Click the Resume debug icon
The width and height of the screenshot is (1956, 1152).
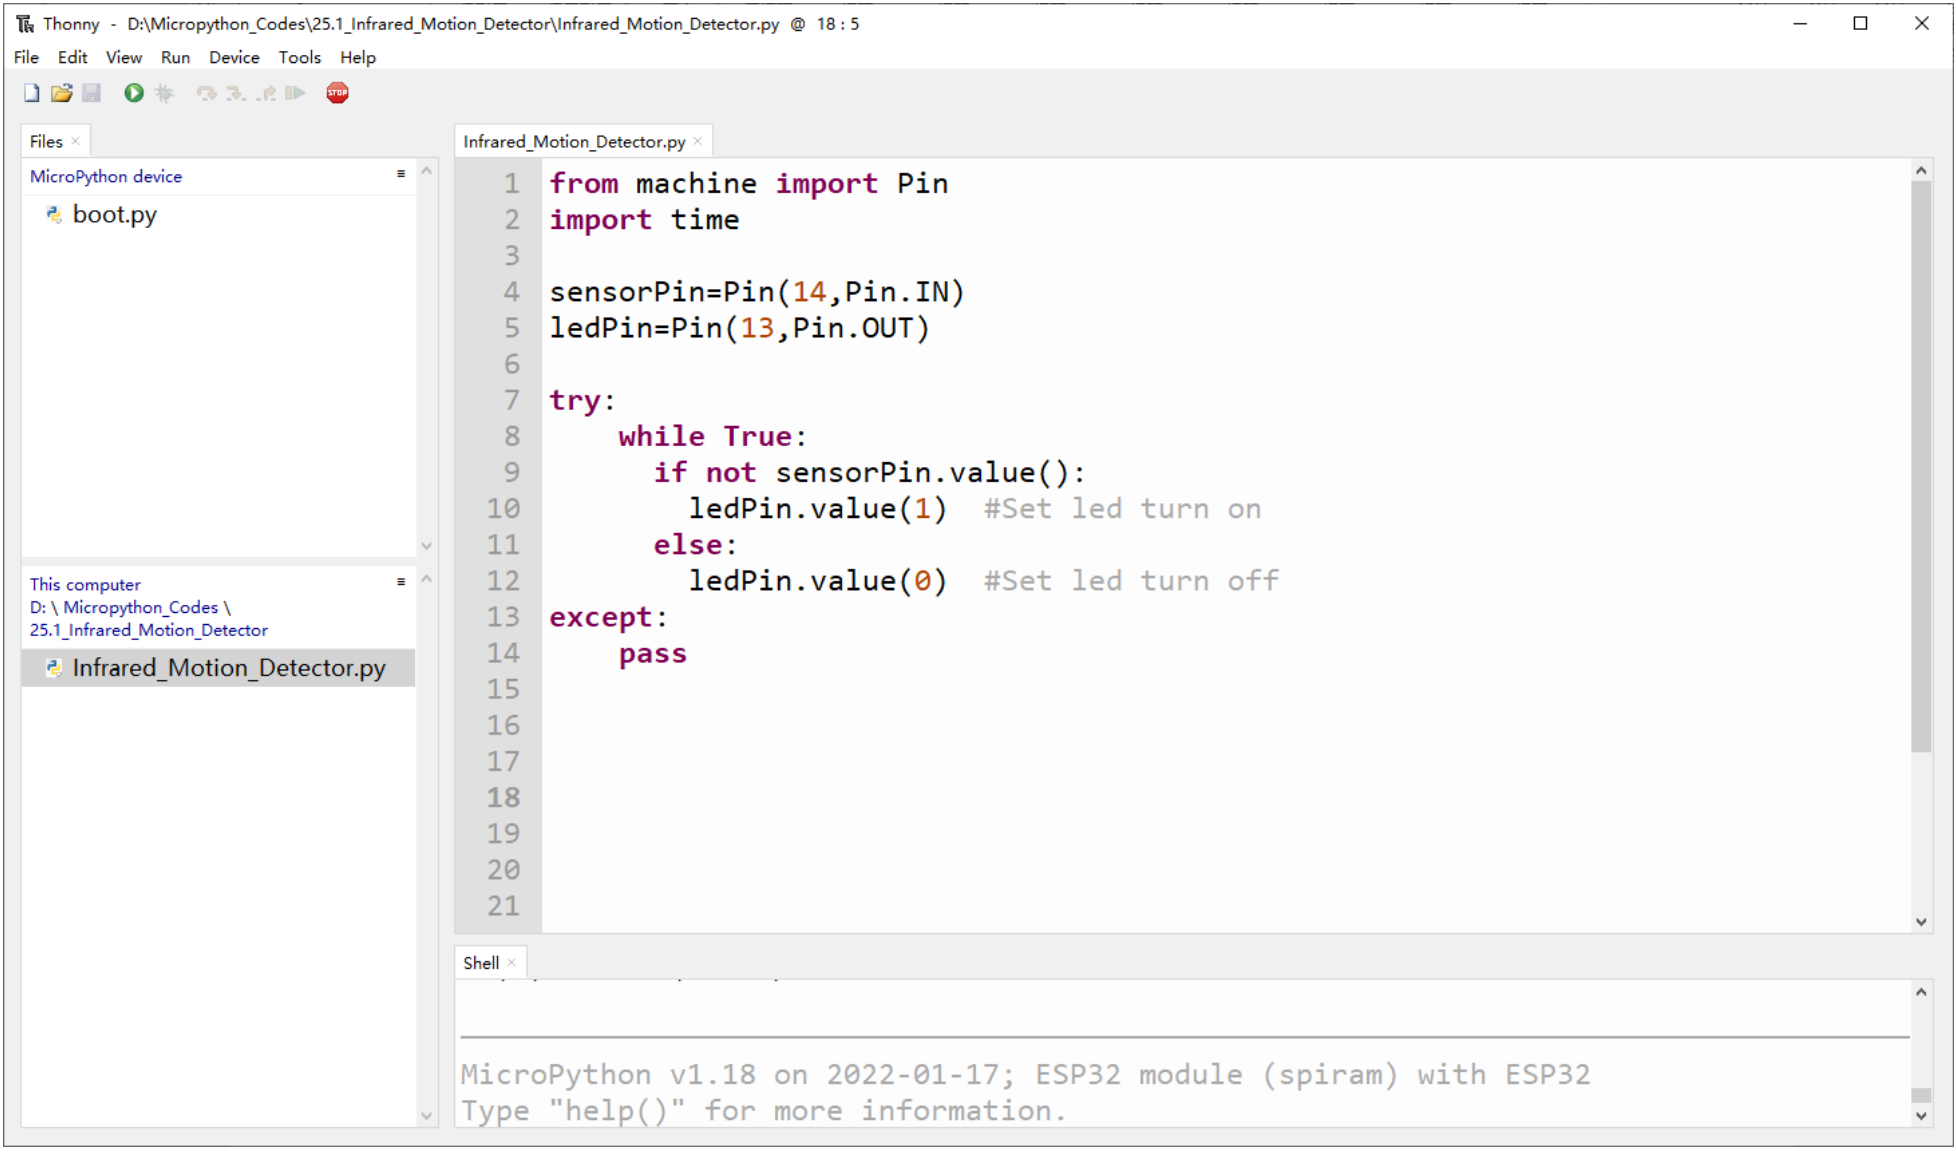295,93
